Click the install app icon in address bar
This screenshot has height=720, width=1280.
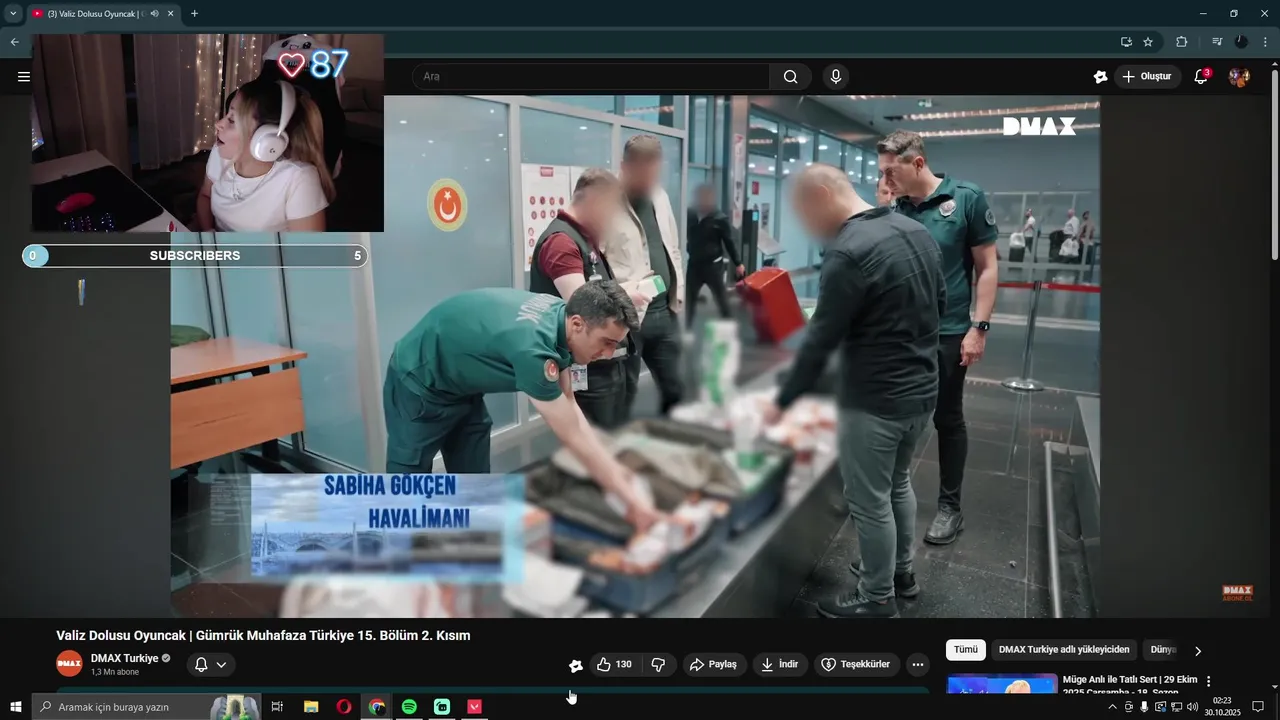[1126, 41]
